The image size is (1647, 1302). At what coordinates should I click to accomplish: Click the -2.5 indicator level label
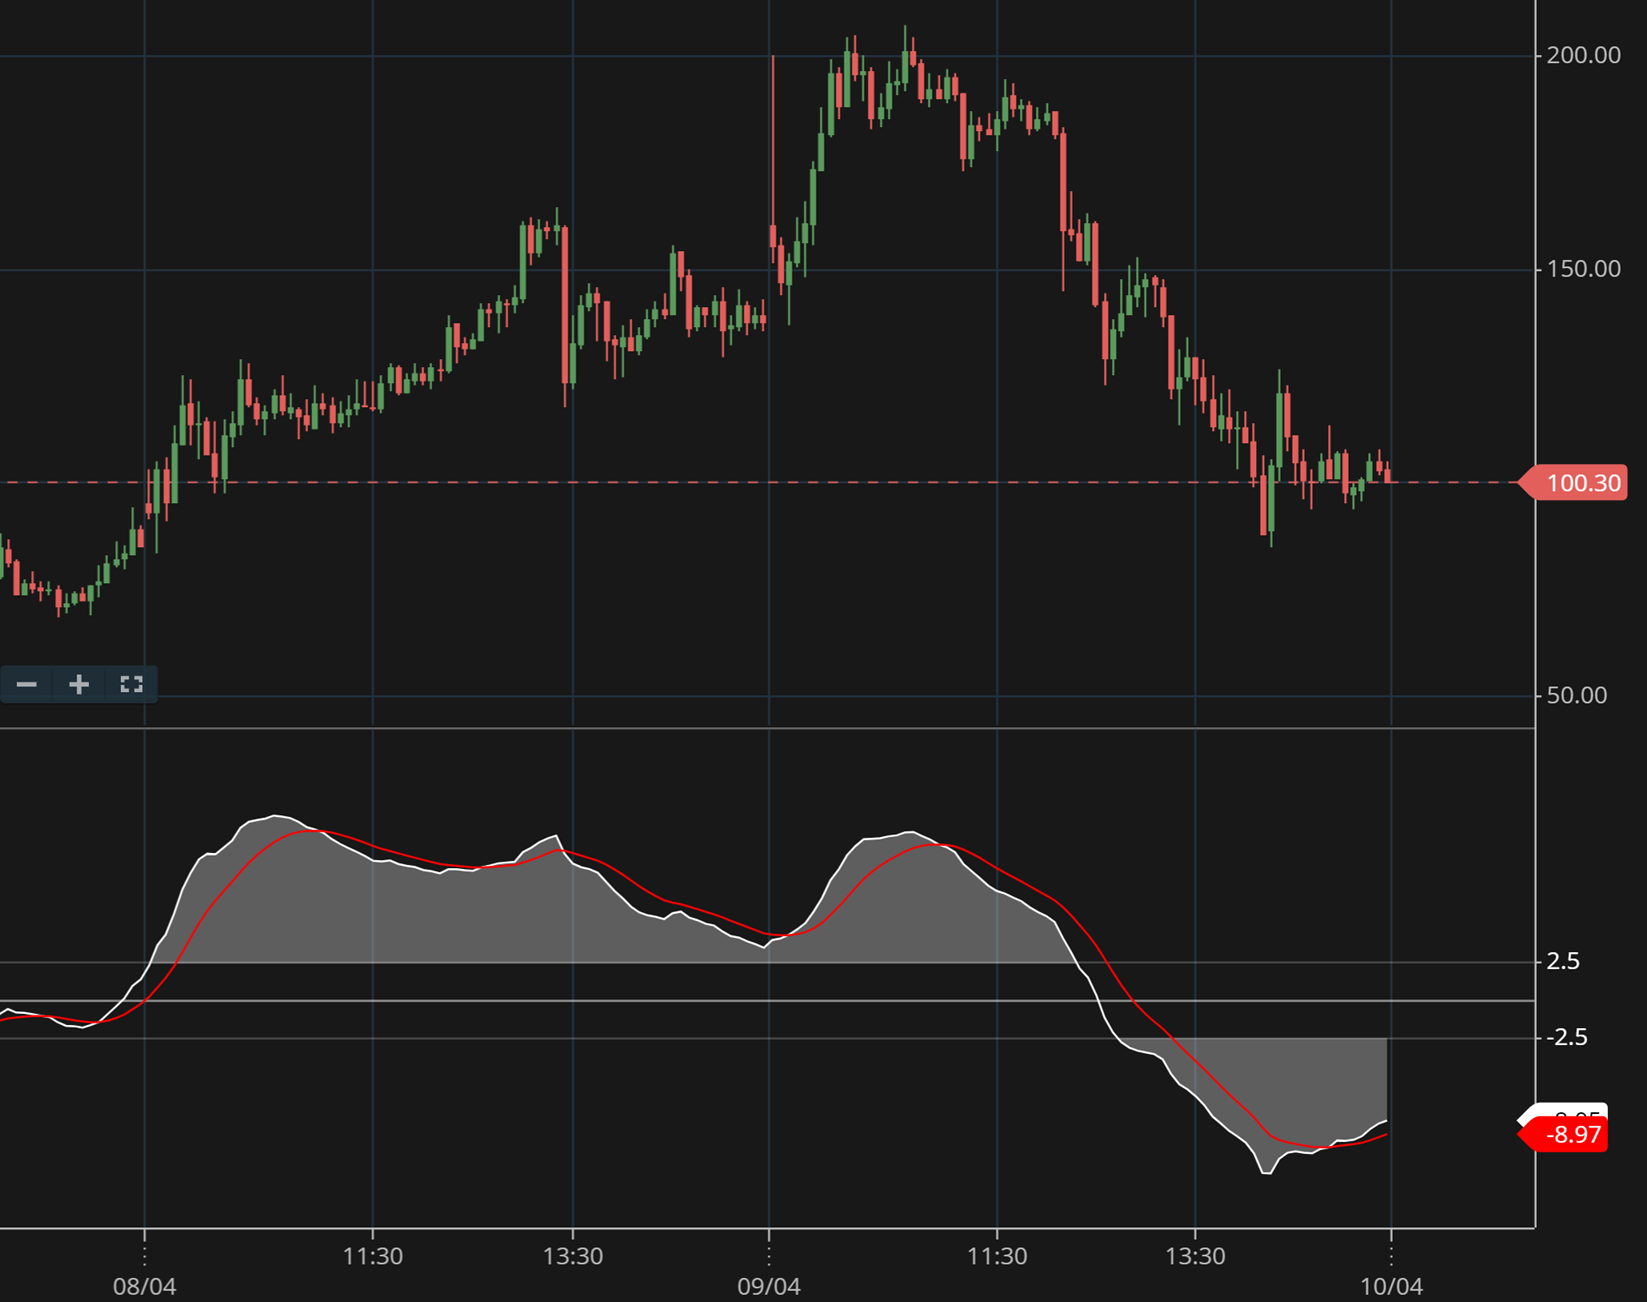point(1566,1037)
